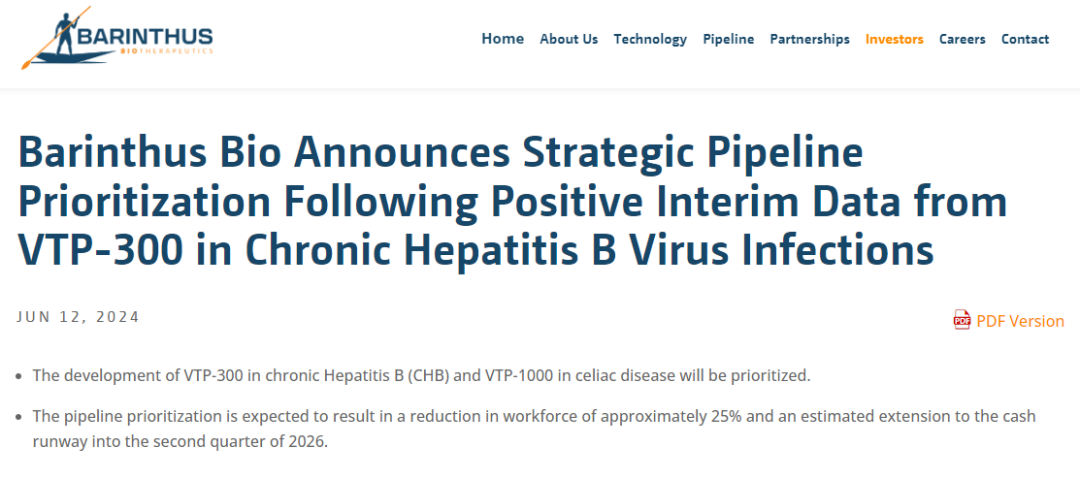Screen dimensions: 1080x479
Task: Visit the Careers page
Action: coord(962,39)
